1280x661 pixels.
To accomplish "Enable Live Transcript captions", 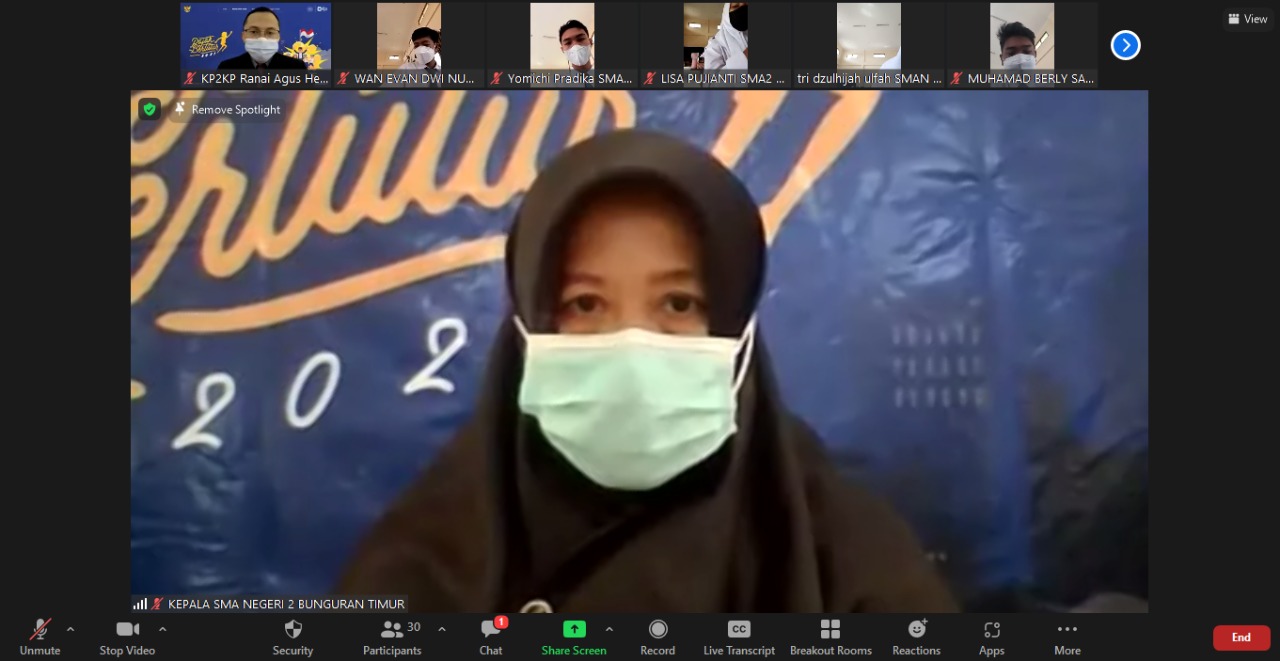I will [x=738, y=636].
